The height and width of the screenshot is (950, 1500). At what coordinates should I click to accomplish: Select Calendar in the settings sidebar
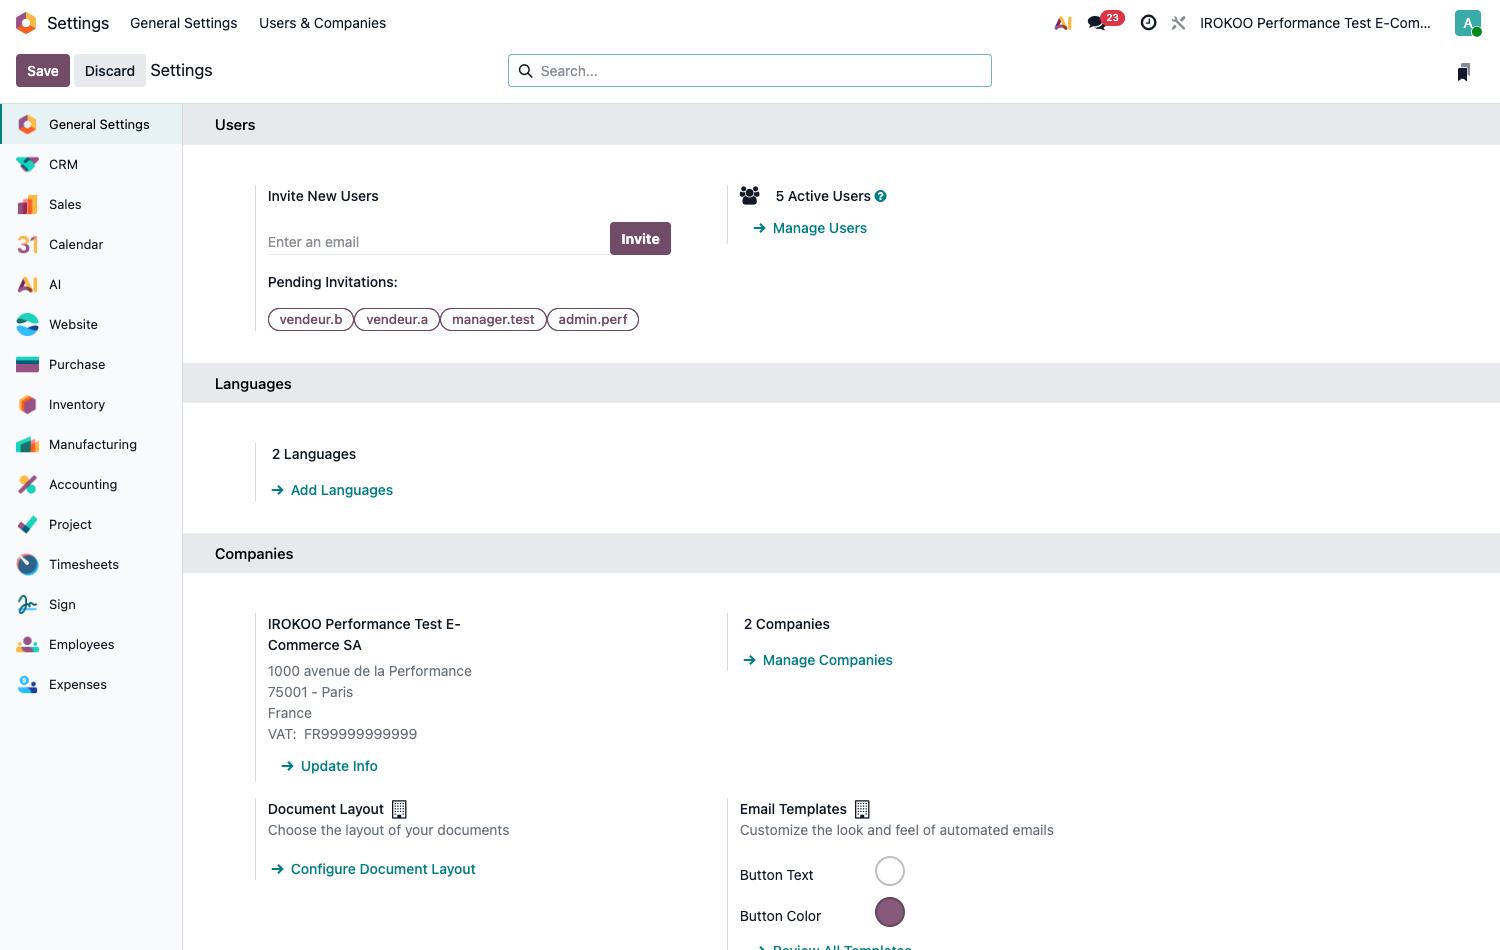[91, 244]
